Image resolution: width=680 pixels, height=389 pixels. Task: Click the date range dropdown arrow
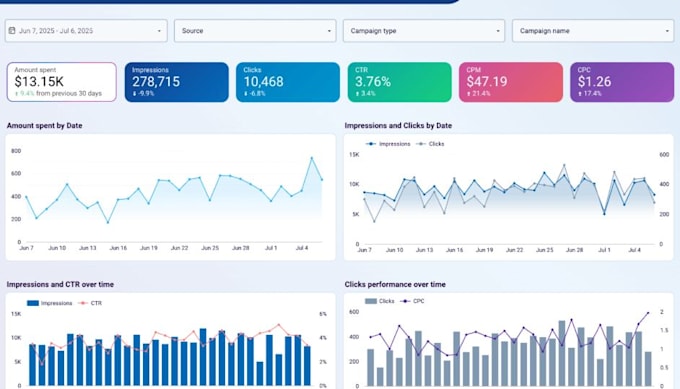[x=159, y=31]
